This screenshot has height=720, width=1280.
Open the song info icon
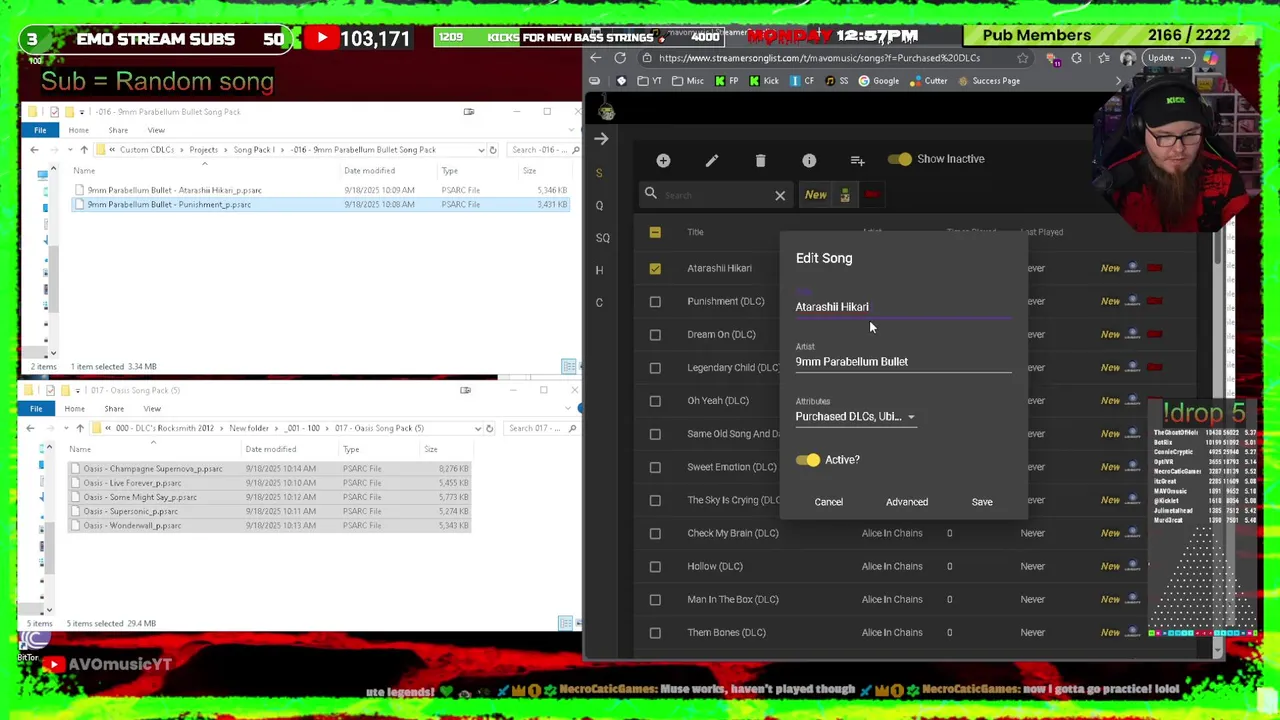pos(809,160)
